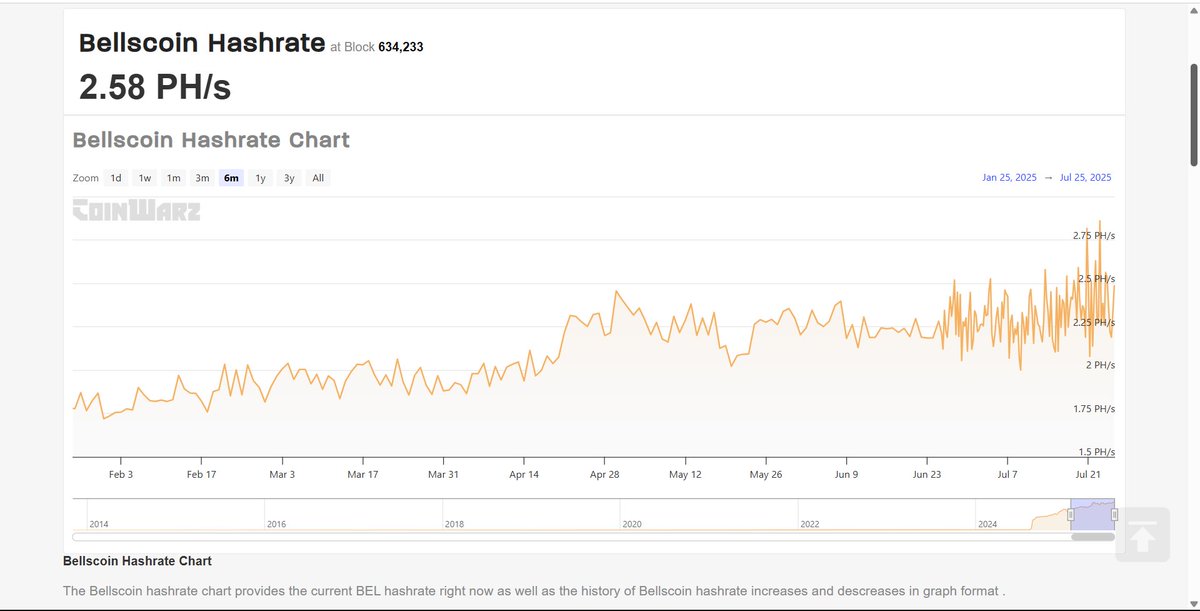Click the right handle of navigator range
1200x611 pixels.
[x=1114, y=514]
